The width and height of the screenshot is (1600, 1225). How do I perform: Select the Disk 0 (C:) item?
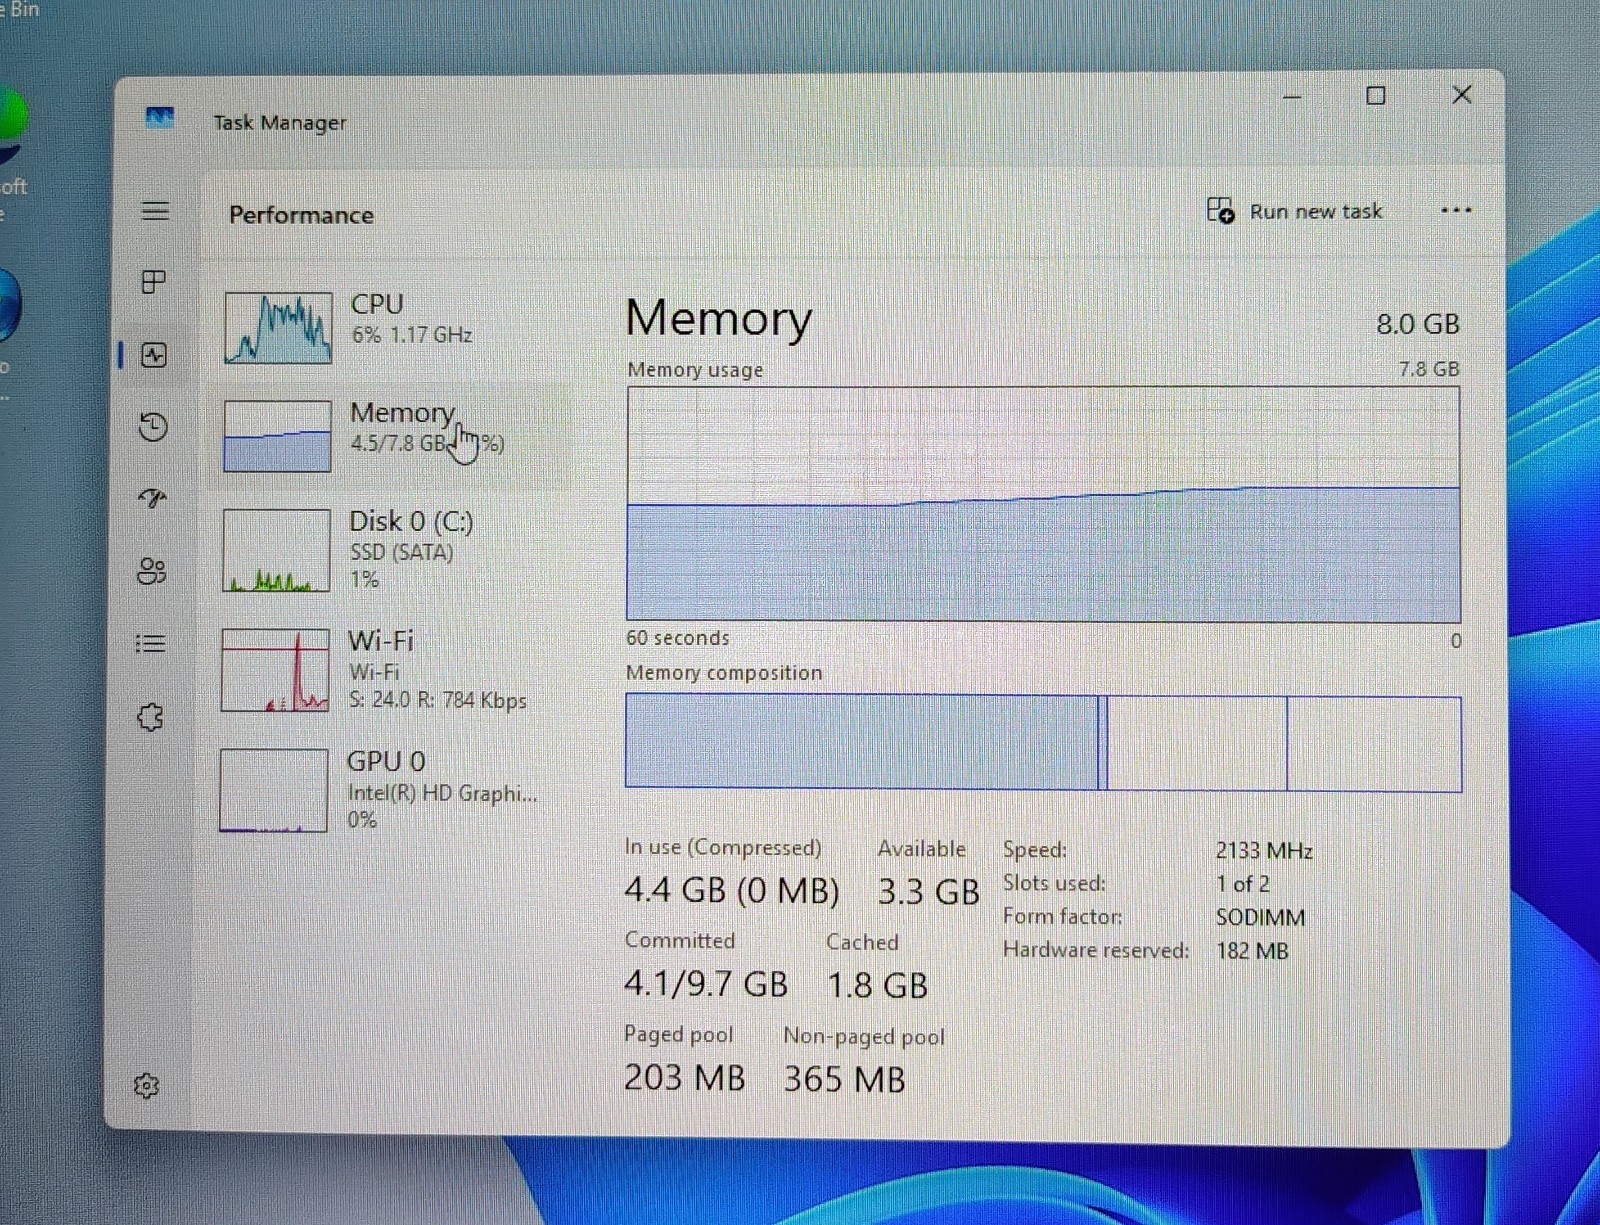(392, 550)
